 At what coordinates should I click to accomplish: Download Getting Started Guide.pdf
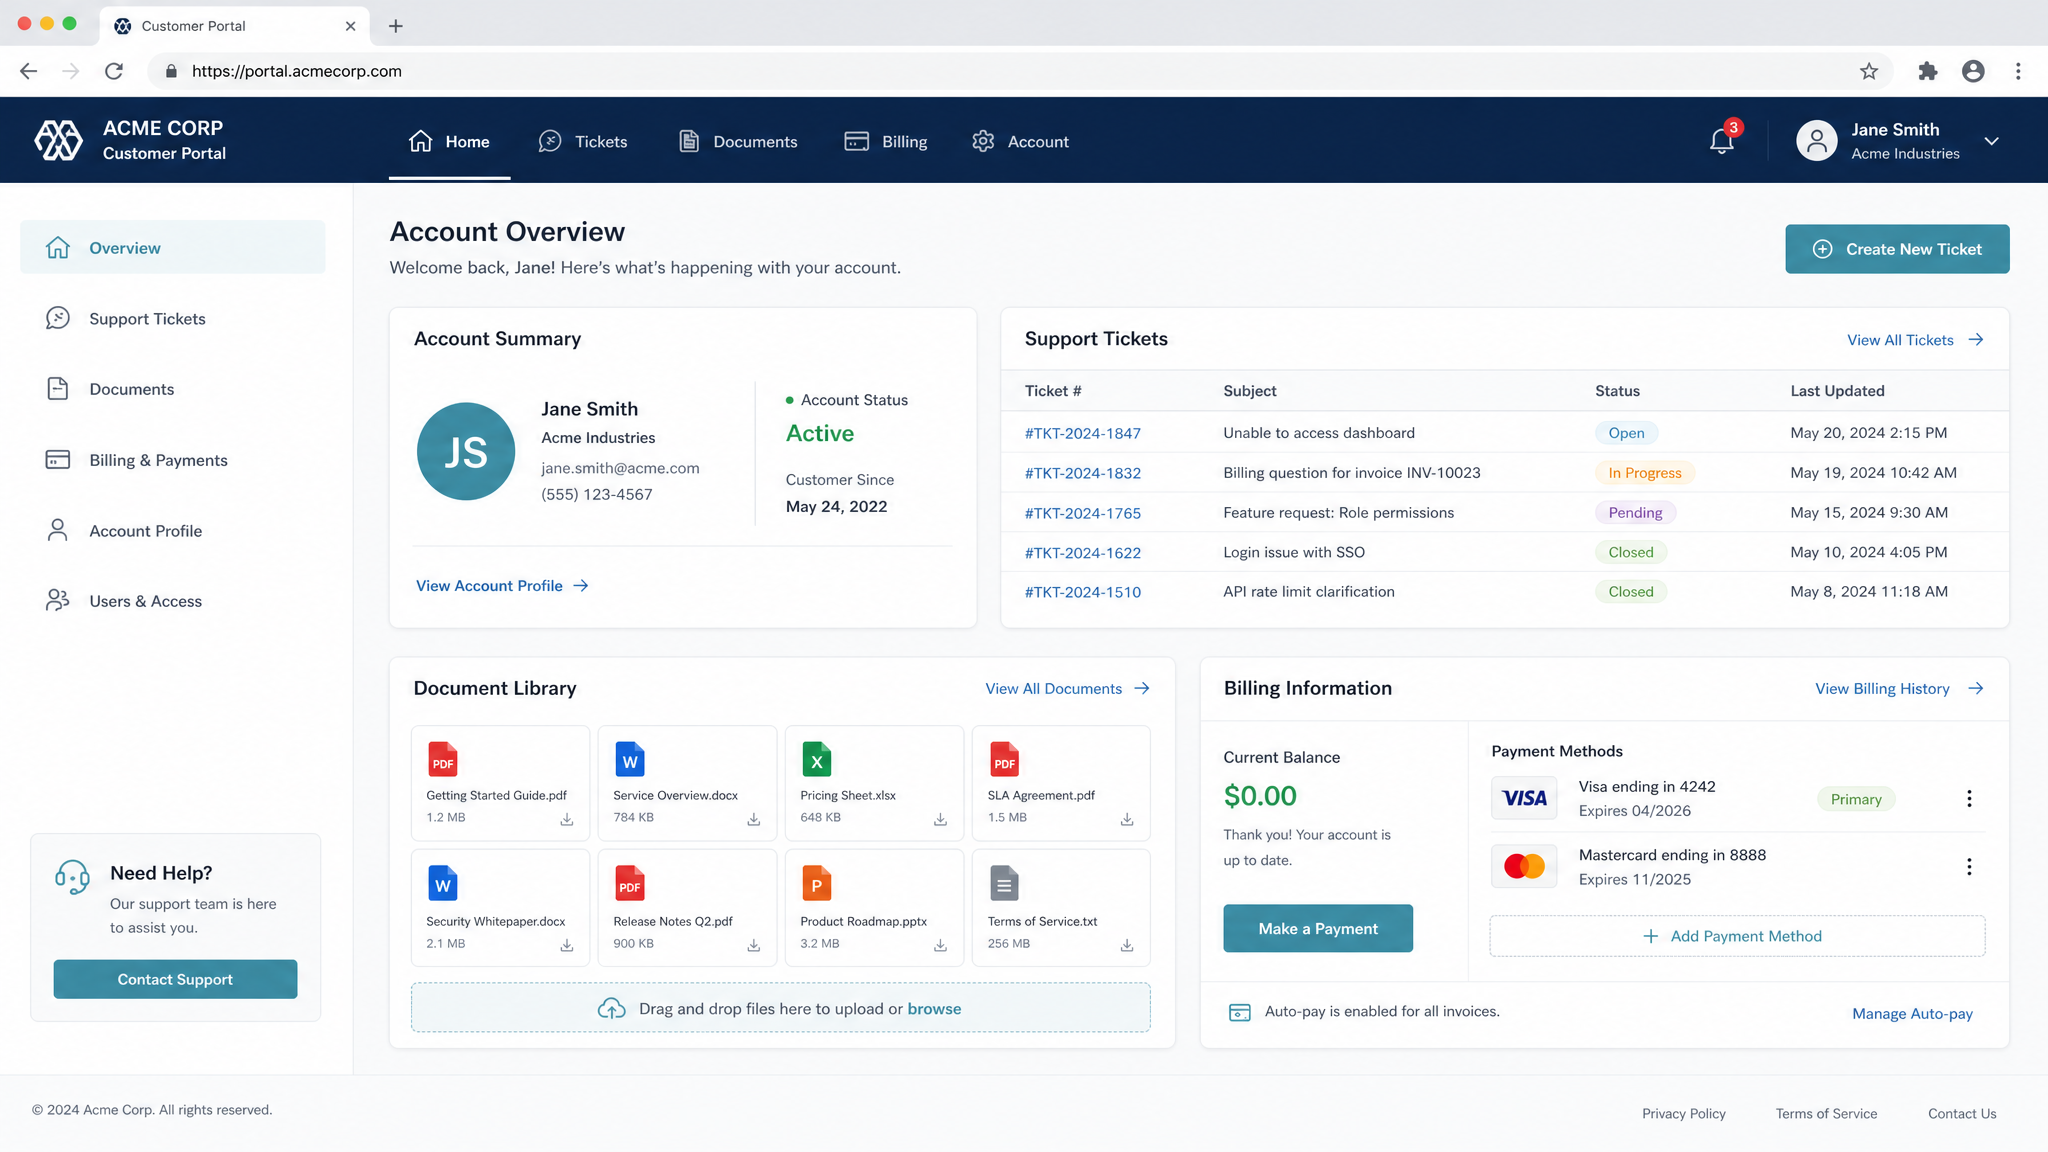pyautogui.click(x=567, y=819)
